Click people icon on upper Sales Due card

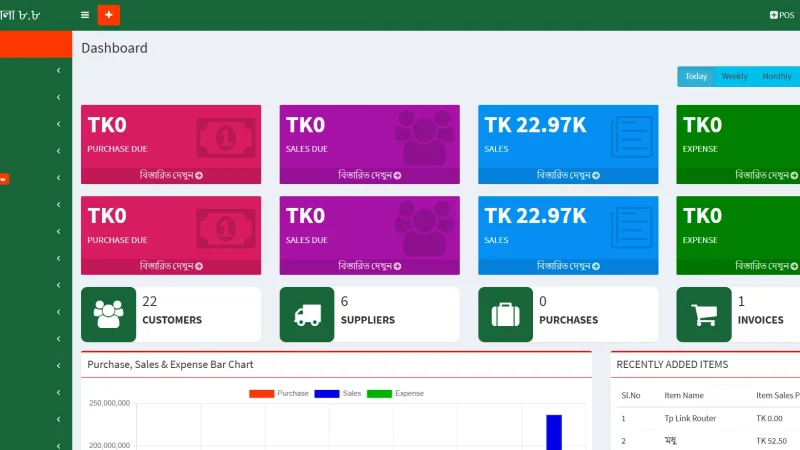pyautogui.click(x=424, y=137)
